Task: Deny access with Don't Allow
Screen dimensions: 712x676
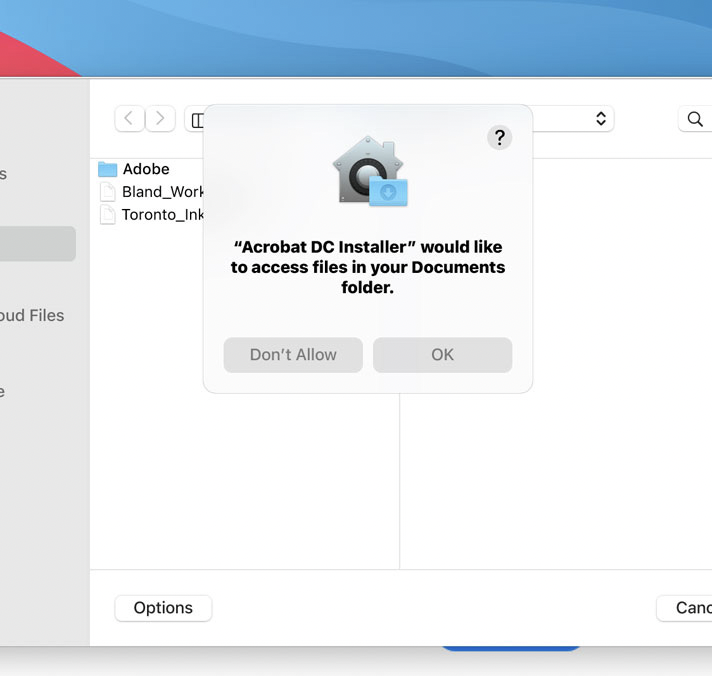Action: tap(293, 355)
